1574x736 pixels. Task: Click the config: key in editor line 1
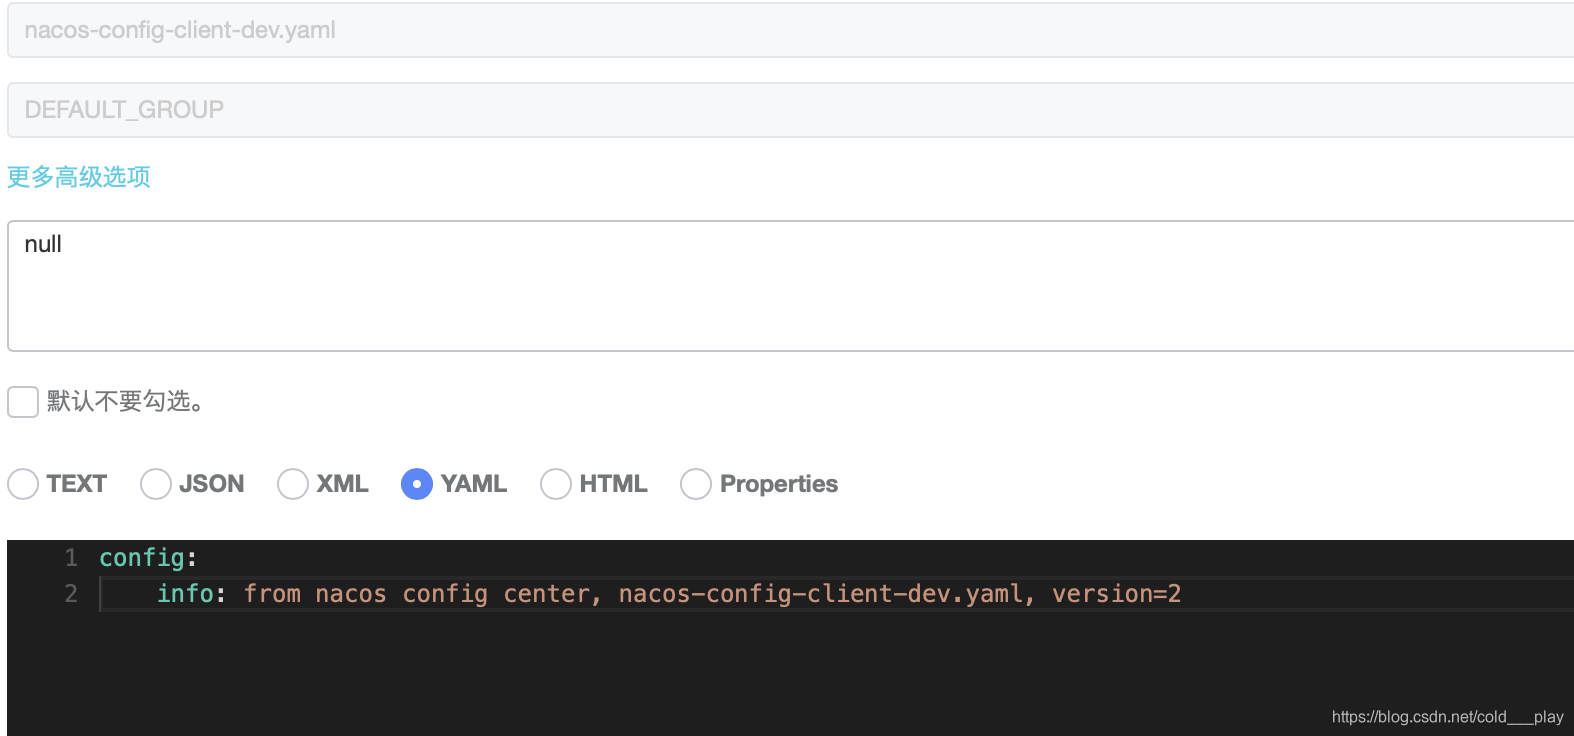[x=148, y=558]
